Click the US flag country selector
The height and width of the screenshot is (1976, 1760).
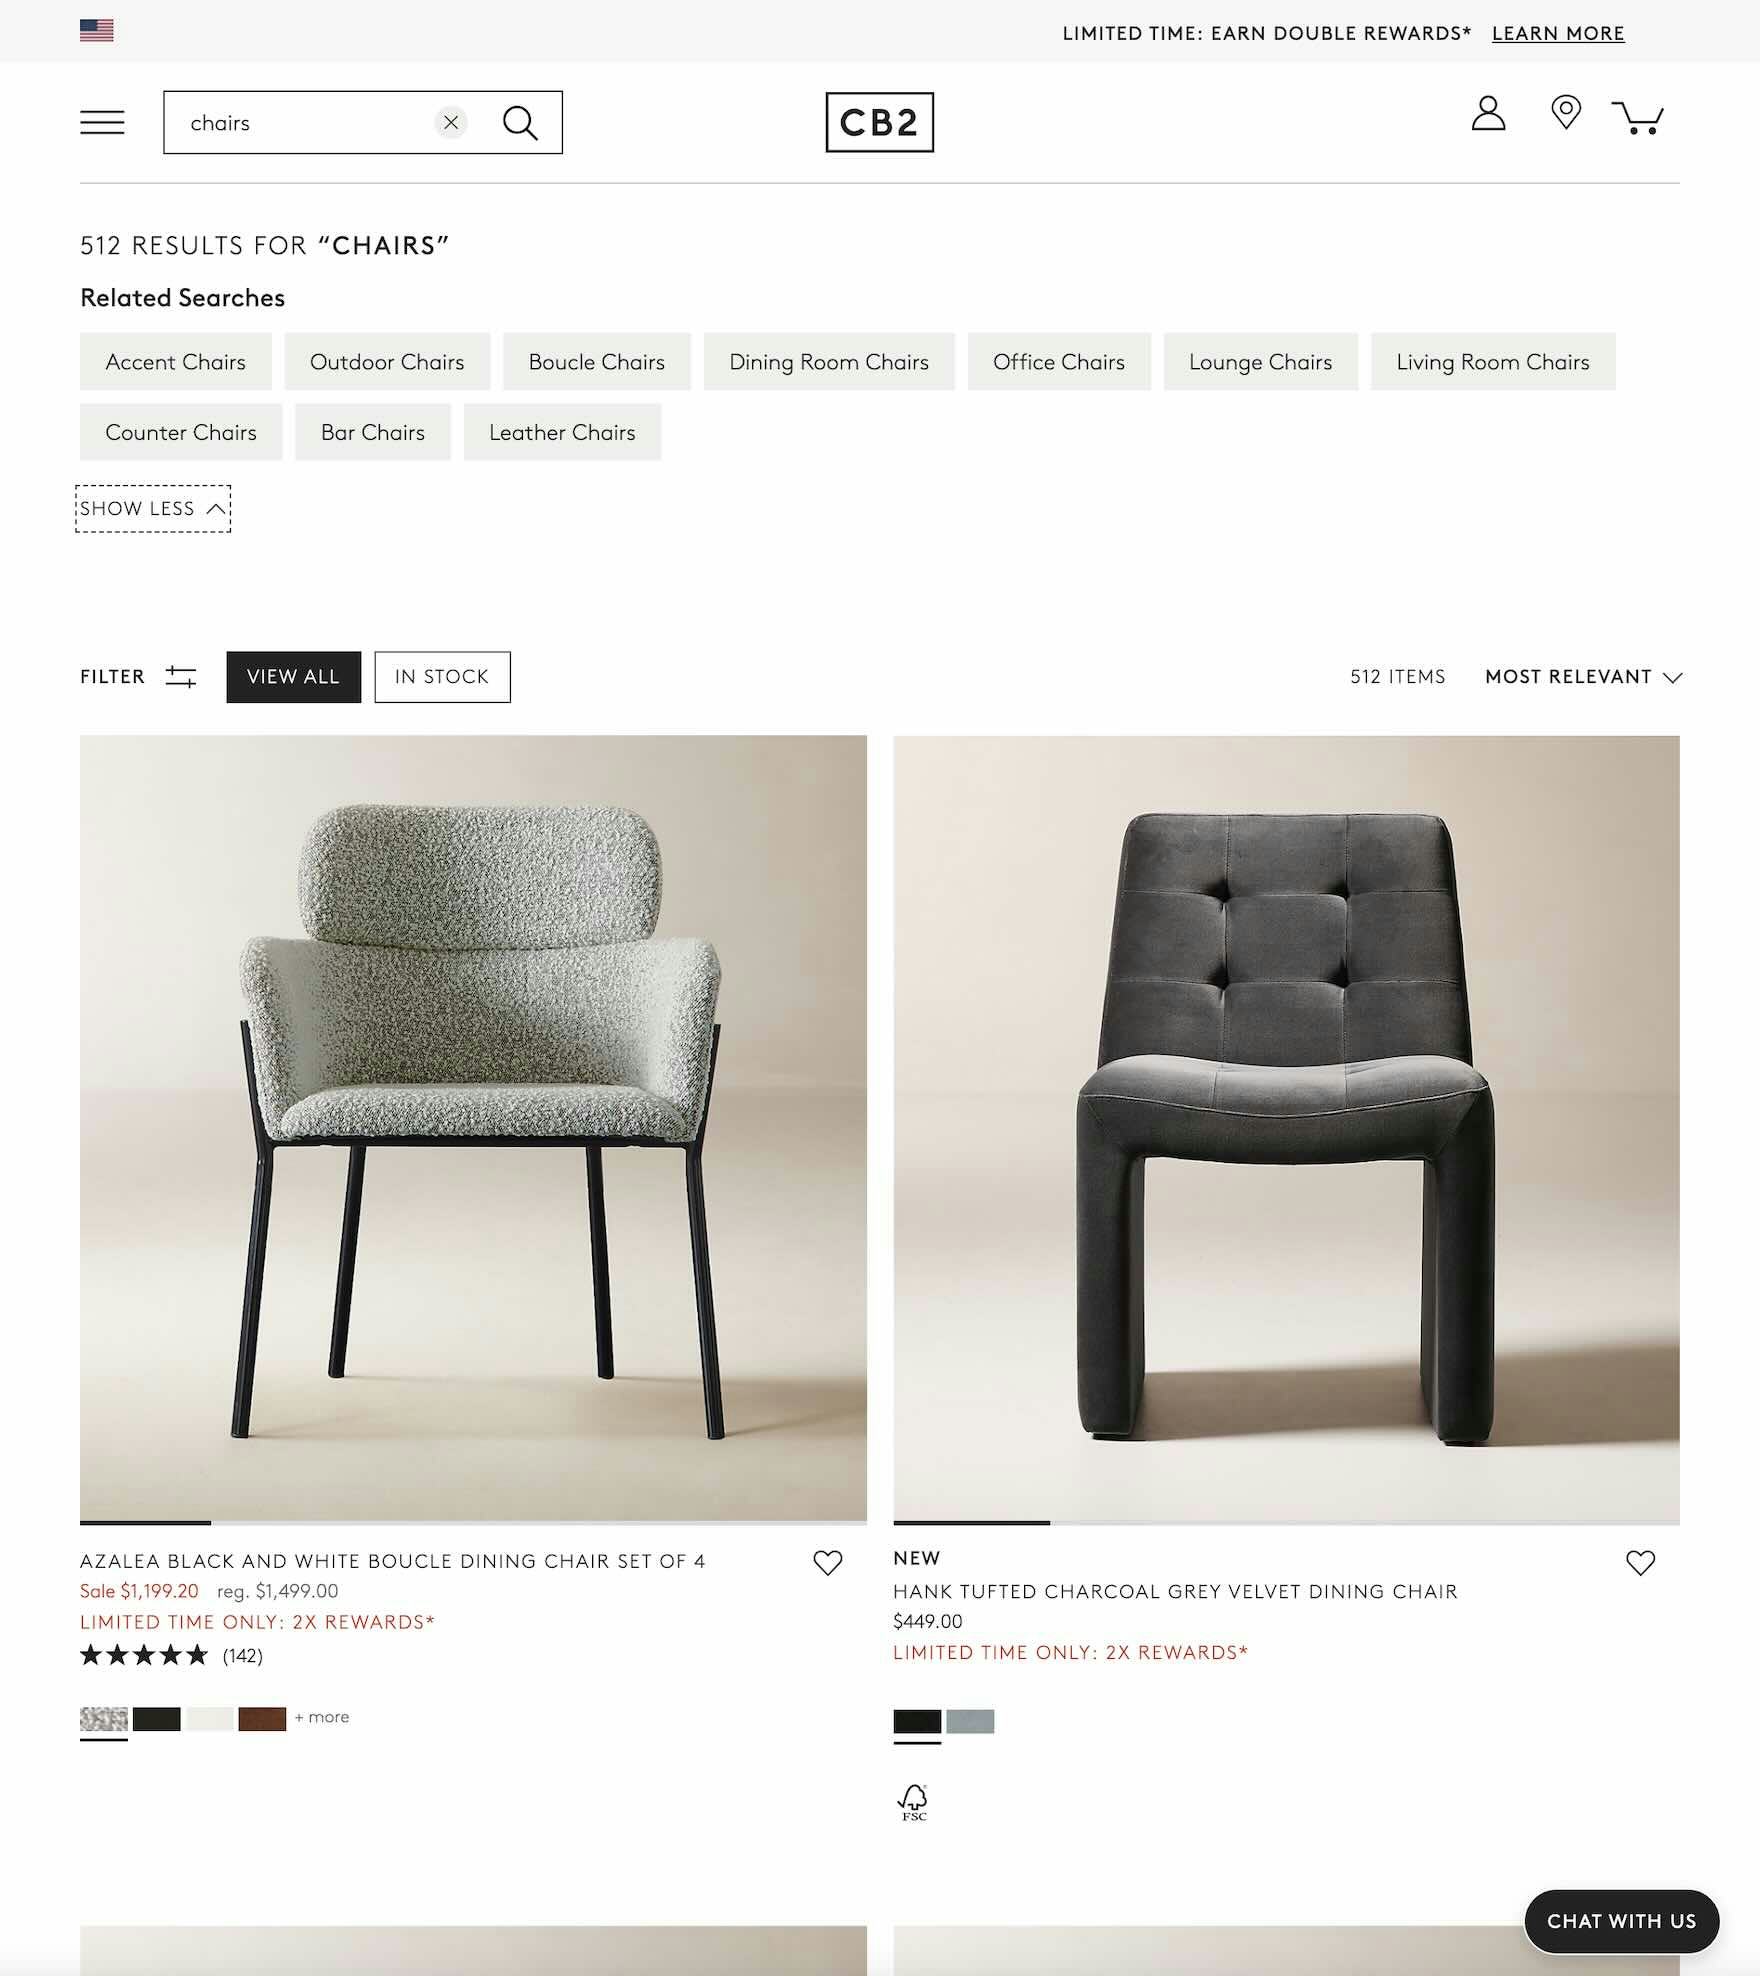click(97, 31)
